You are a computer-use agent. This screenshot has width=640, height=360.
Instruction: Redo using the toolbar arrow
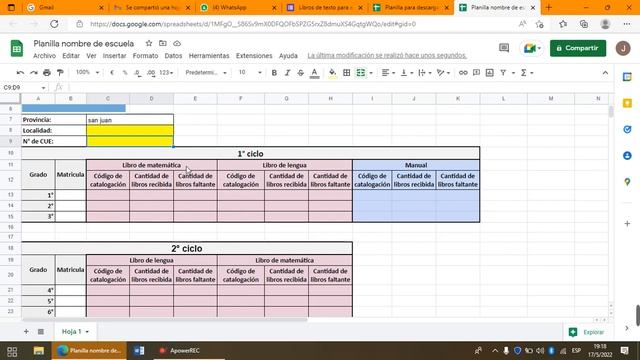[33, 73]
